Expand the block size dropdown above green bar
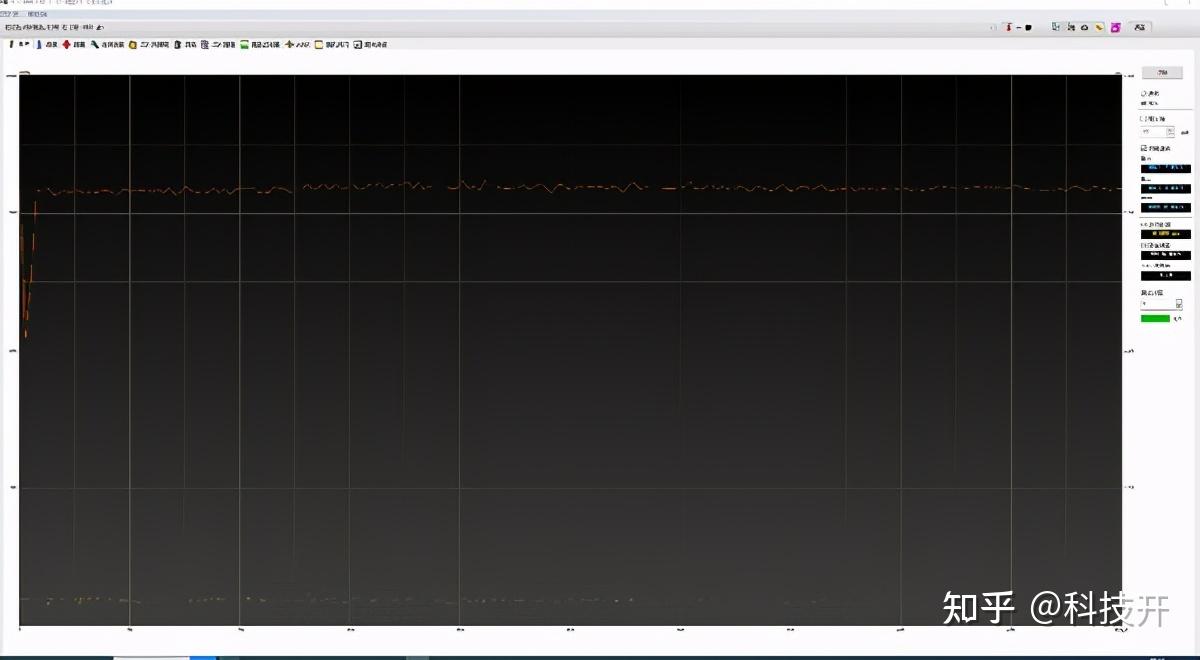The height and width of the screenshot is (660, 1200). click(x=1161, y=304)
